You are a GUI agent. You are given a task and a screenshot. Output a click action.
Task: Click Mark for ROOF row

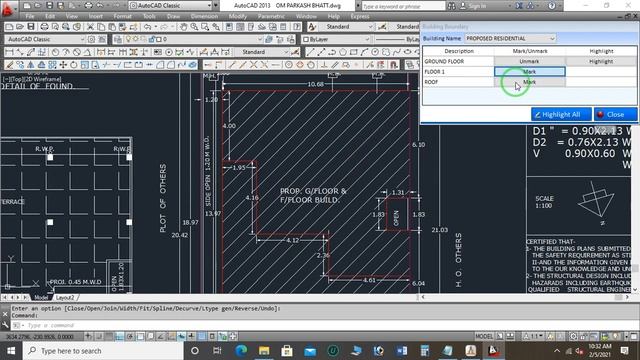(x=529, y=82)
